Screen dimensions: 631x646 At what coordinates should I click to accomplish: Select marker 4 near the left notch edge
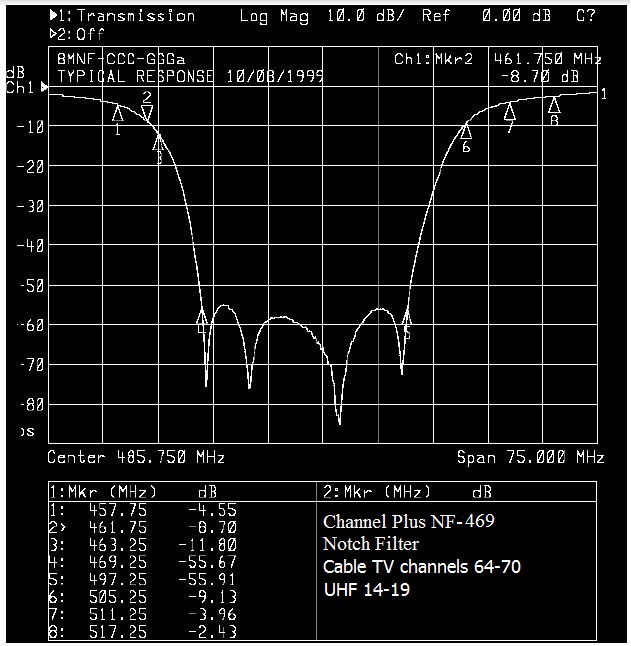coord(202,321)
